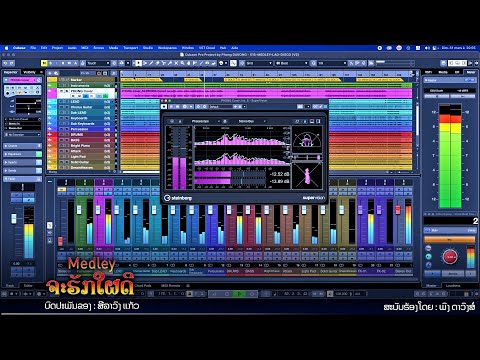The height and width of the screenshot is (360, 480).
Task: Open the No Extension dropdown in the Inspector
Action: coord(22,135)
